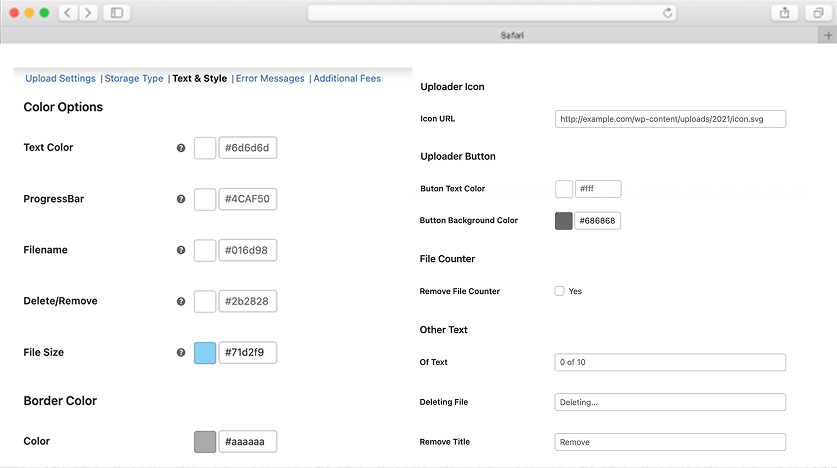This screenshot has height=468, width=837.
Task: Show help tooltip icon for ProgressBar
Action: [181, 199]
